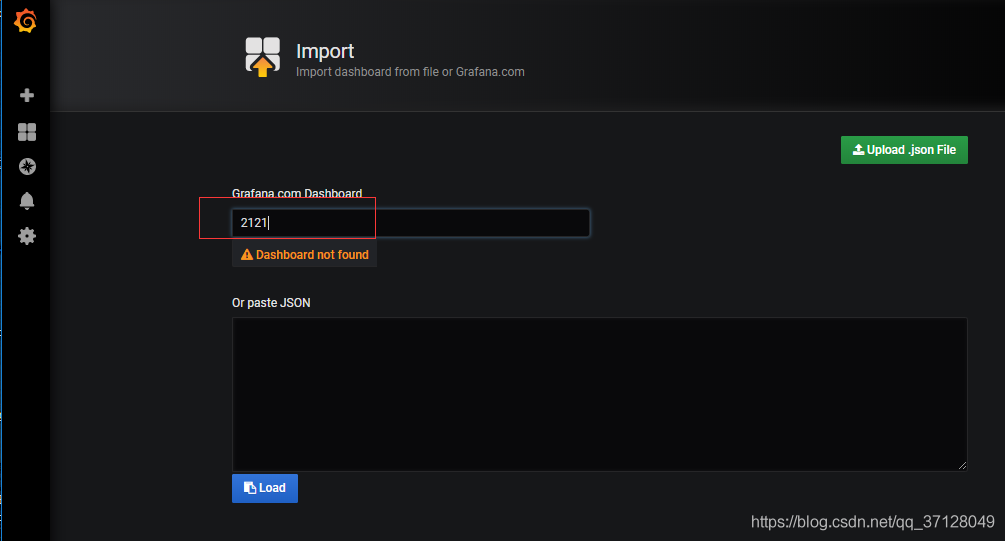Screen dimensions: 1005x541
Task: Click the Create plus icon in sidebar
Action: 27,96
